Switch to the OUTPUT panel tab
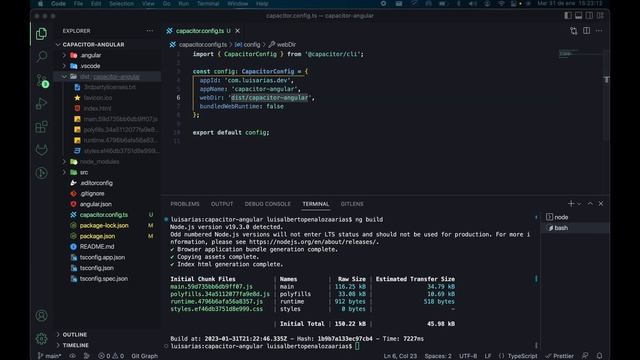This screenshot has width=640, height=360. [x=222, y=204]
